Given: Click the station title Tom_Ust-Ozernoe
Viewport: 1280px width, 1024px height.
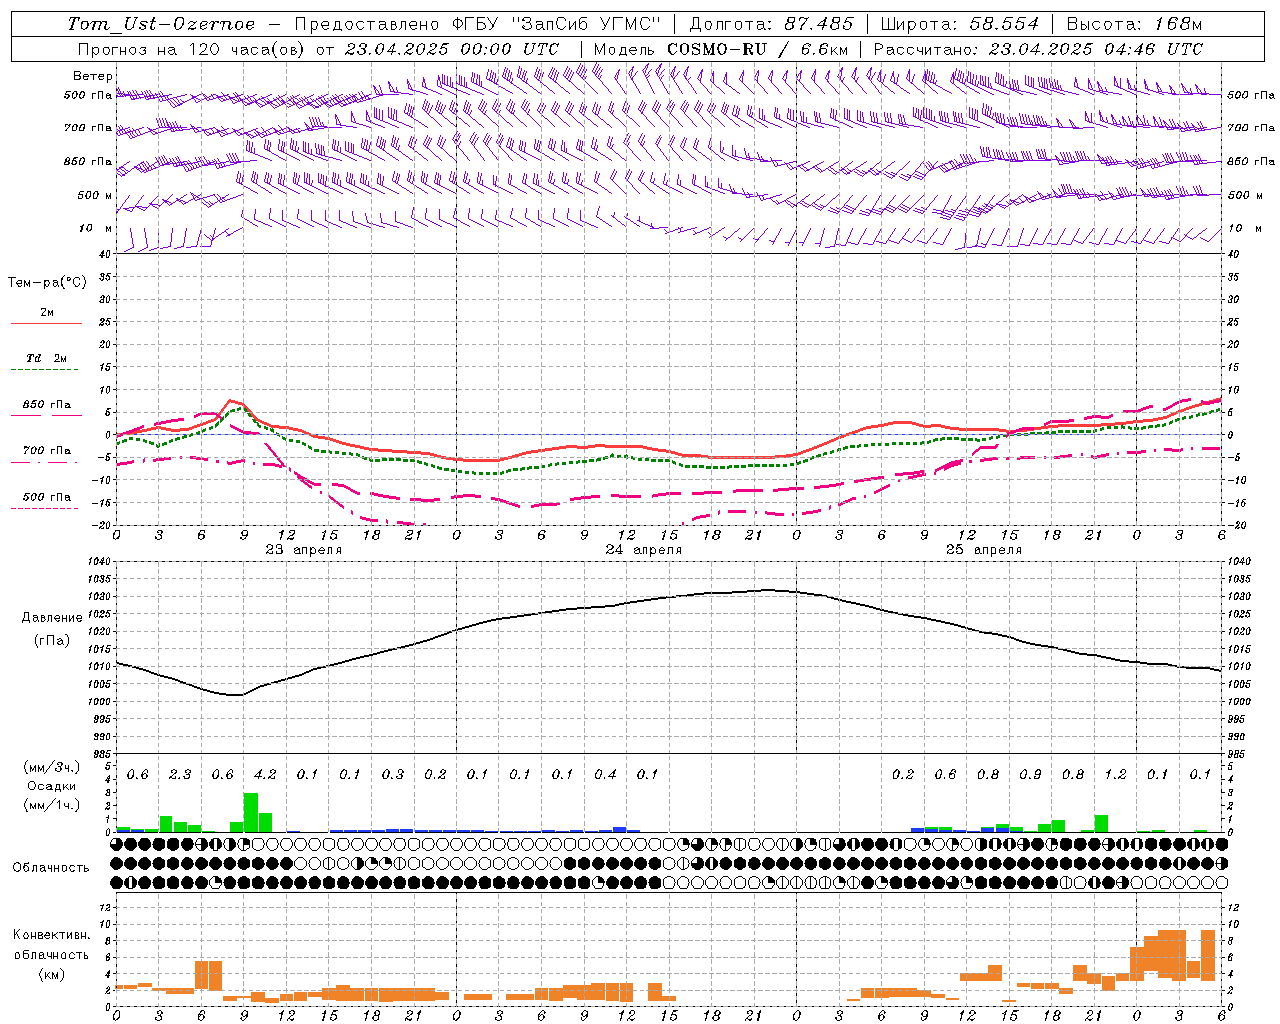Looking at the screenshot, I should (x=161, y=24).
